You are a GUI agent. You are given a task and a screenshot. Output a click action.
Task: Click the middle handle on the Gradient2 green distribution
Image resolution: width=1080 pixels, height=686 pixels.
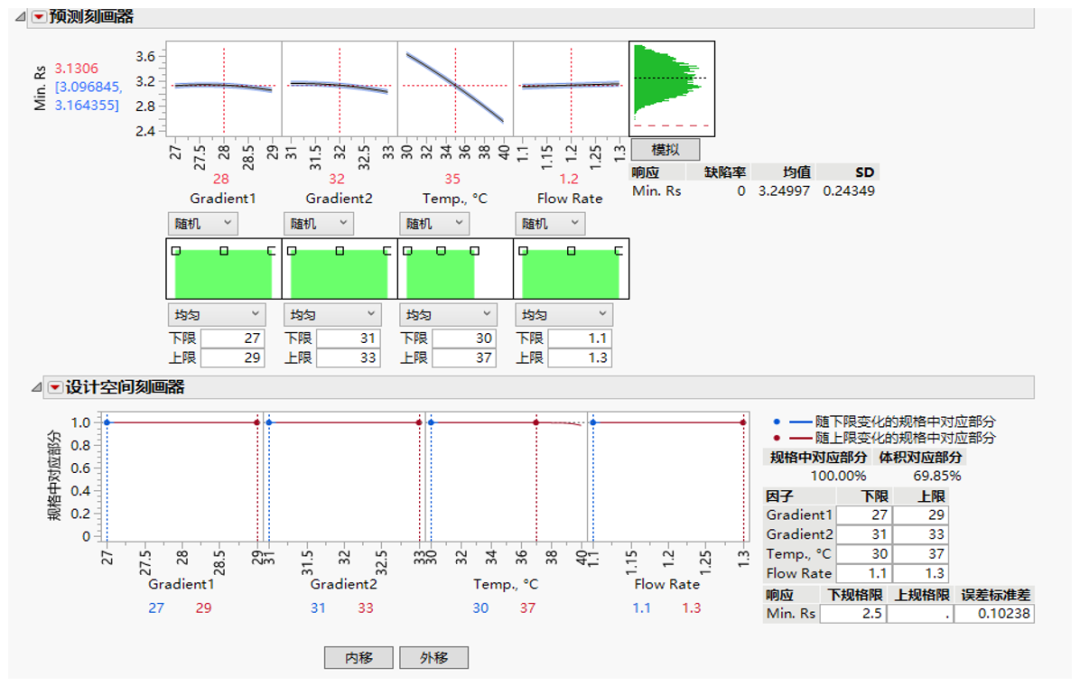(340, 251)
